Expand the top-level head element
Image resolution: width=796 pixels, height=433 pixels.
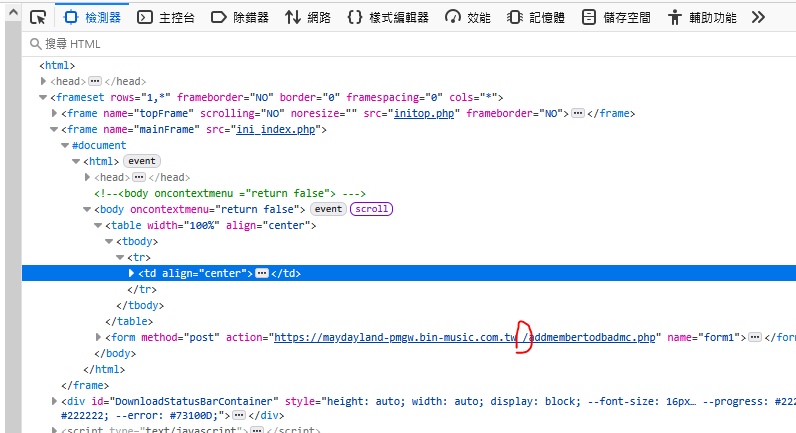click(x=43, y=81)
